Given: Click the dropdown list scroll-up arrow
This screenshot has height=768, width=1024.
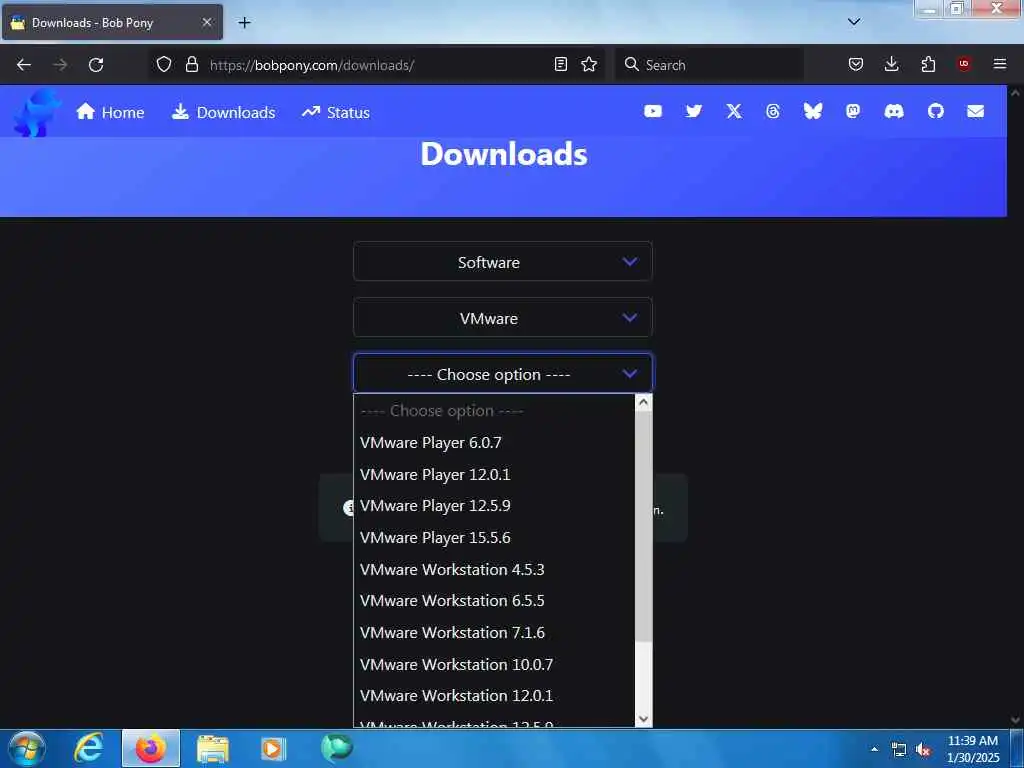Looking at the screenshot, I should pos(643,402).
